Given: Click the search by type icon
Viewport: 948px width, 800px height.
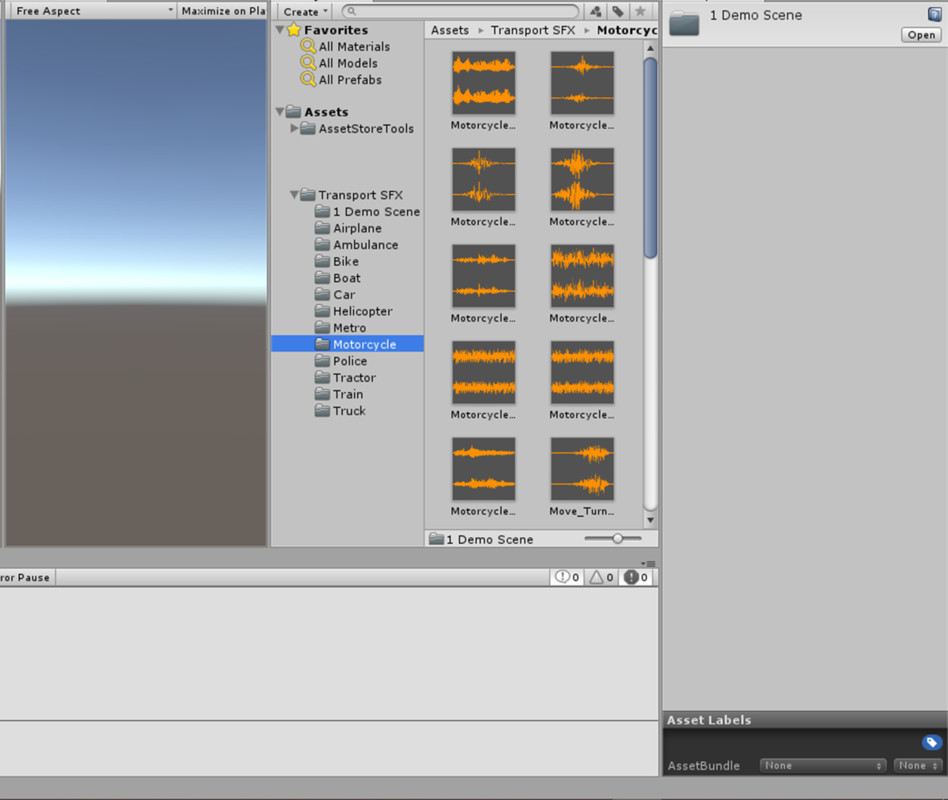Looking at the screenshot, I should tap(596, 11).
